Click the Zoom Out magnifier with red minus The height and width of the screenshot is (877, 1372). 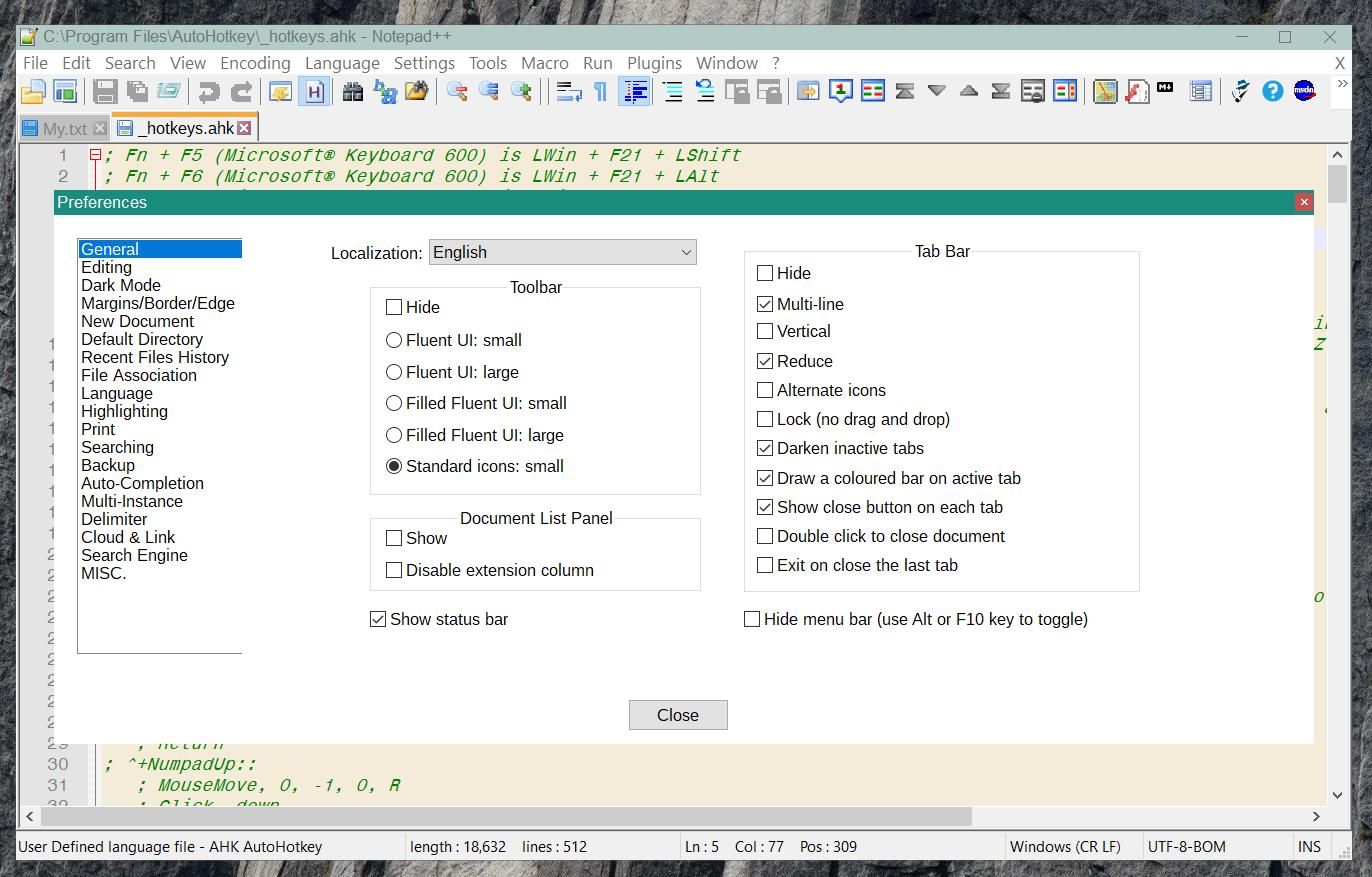[x=457, y=92]
